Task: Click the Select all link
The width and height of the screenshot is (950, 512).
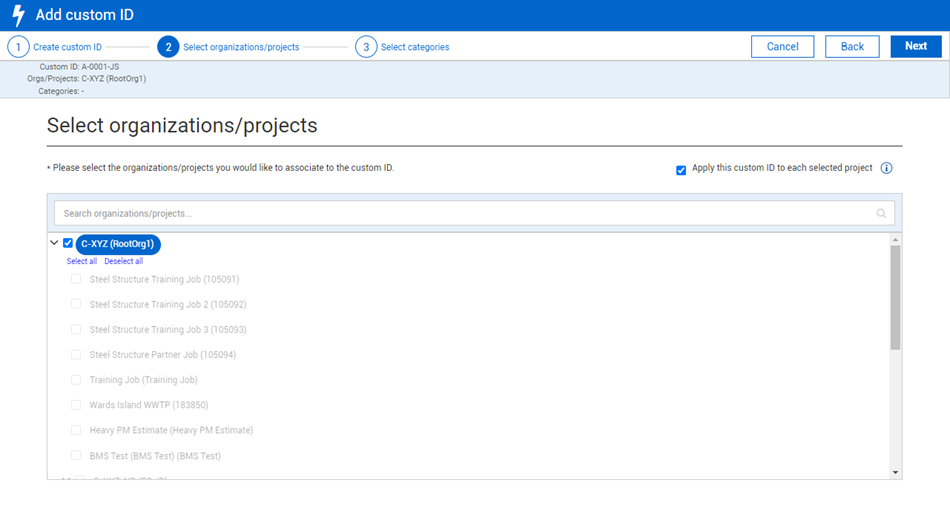Action: pos(82,261)
